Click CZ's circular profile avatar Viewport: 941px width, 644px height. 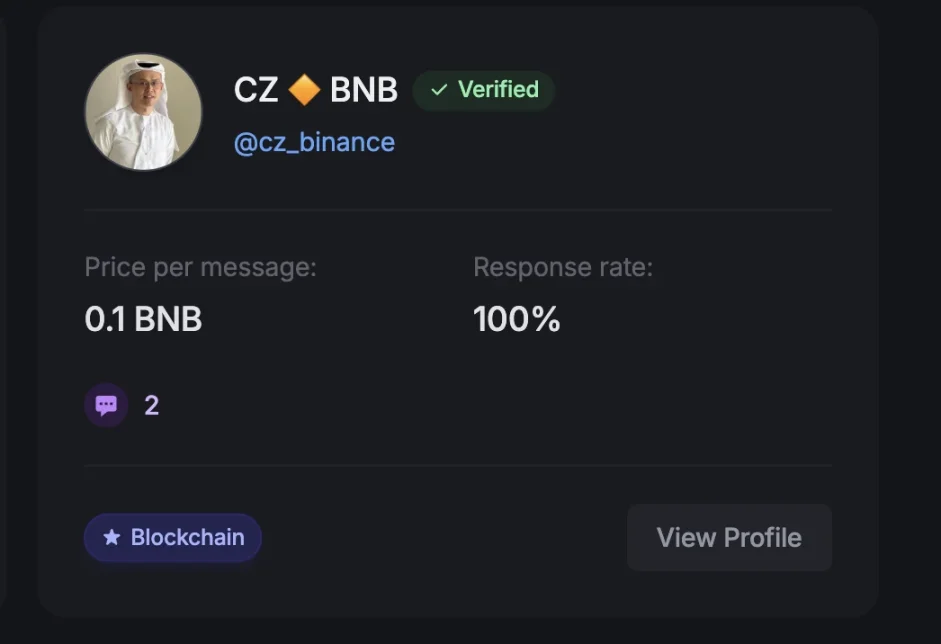143,112
